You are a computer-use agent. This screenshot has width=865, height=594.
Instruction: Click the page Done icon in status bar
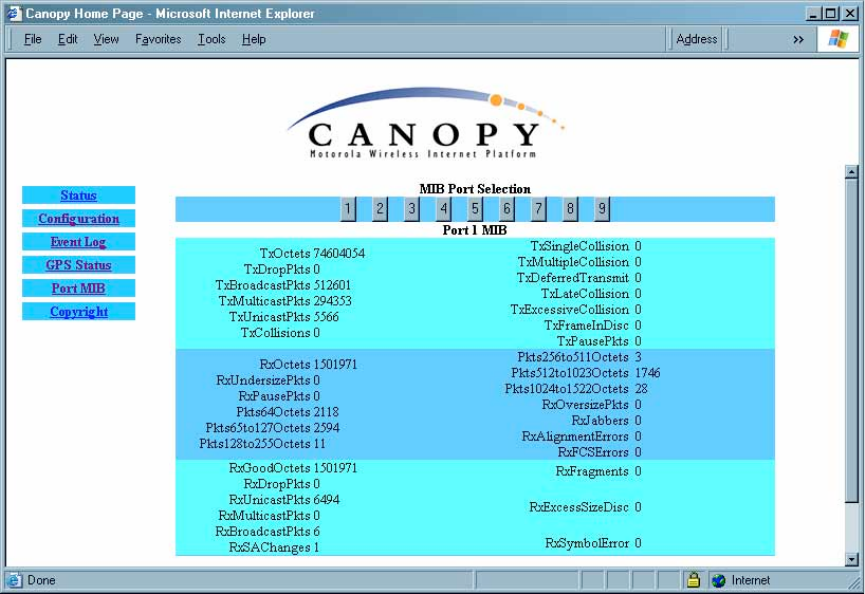[14, 580]
